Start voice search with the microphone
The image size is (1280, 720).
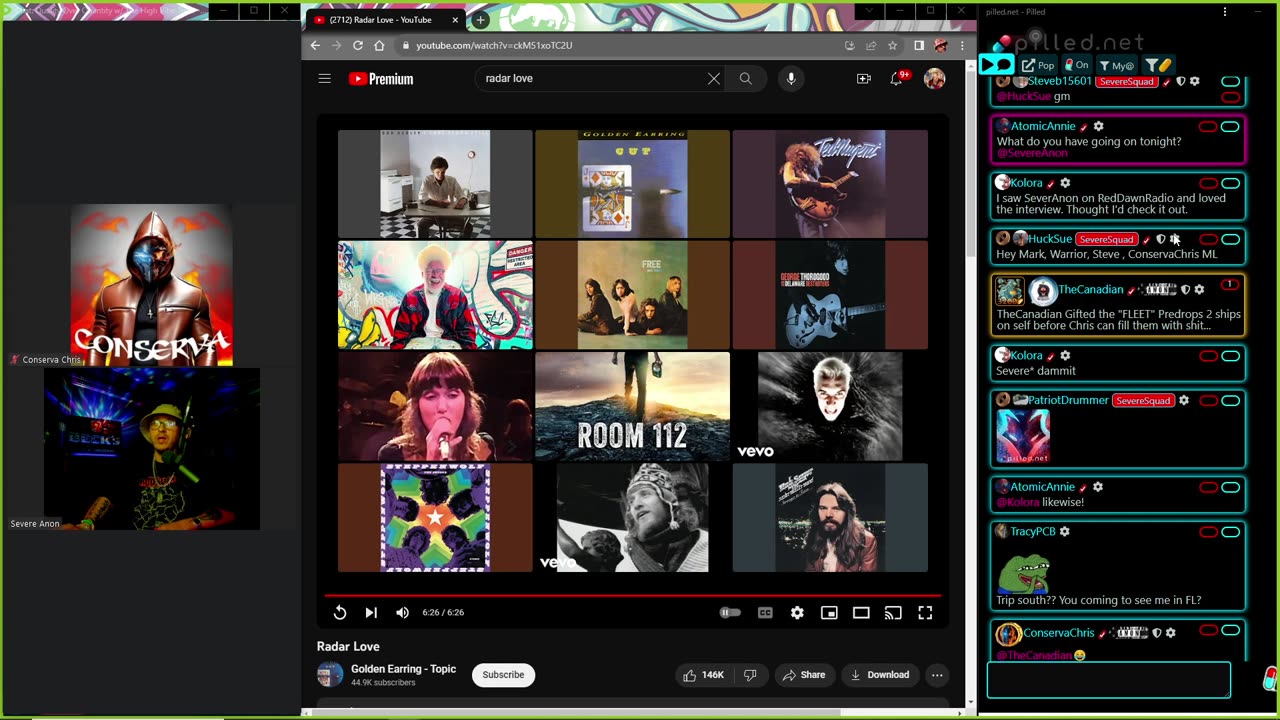(x=791, y=78)
